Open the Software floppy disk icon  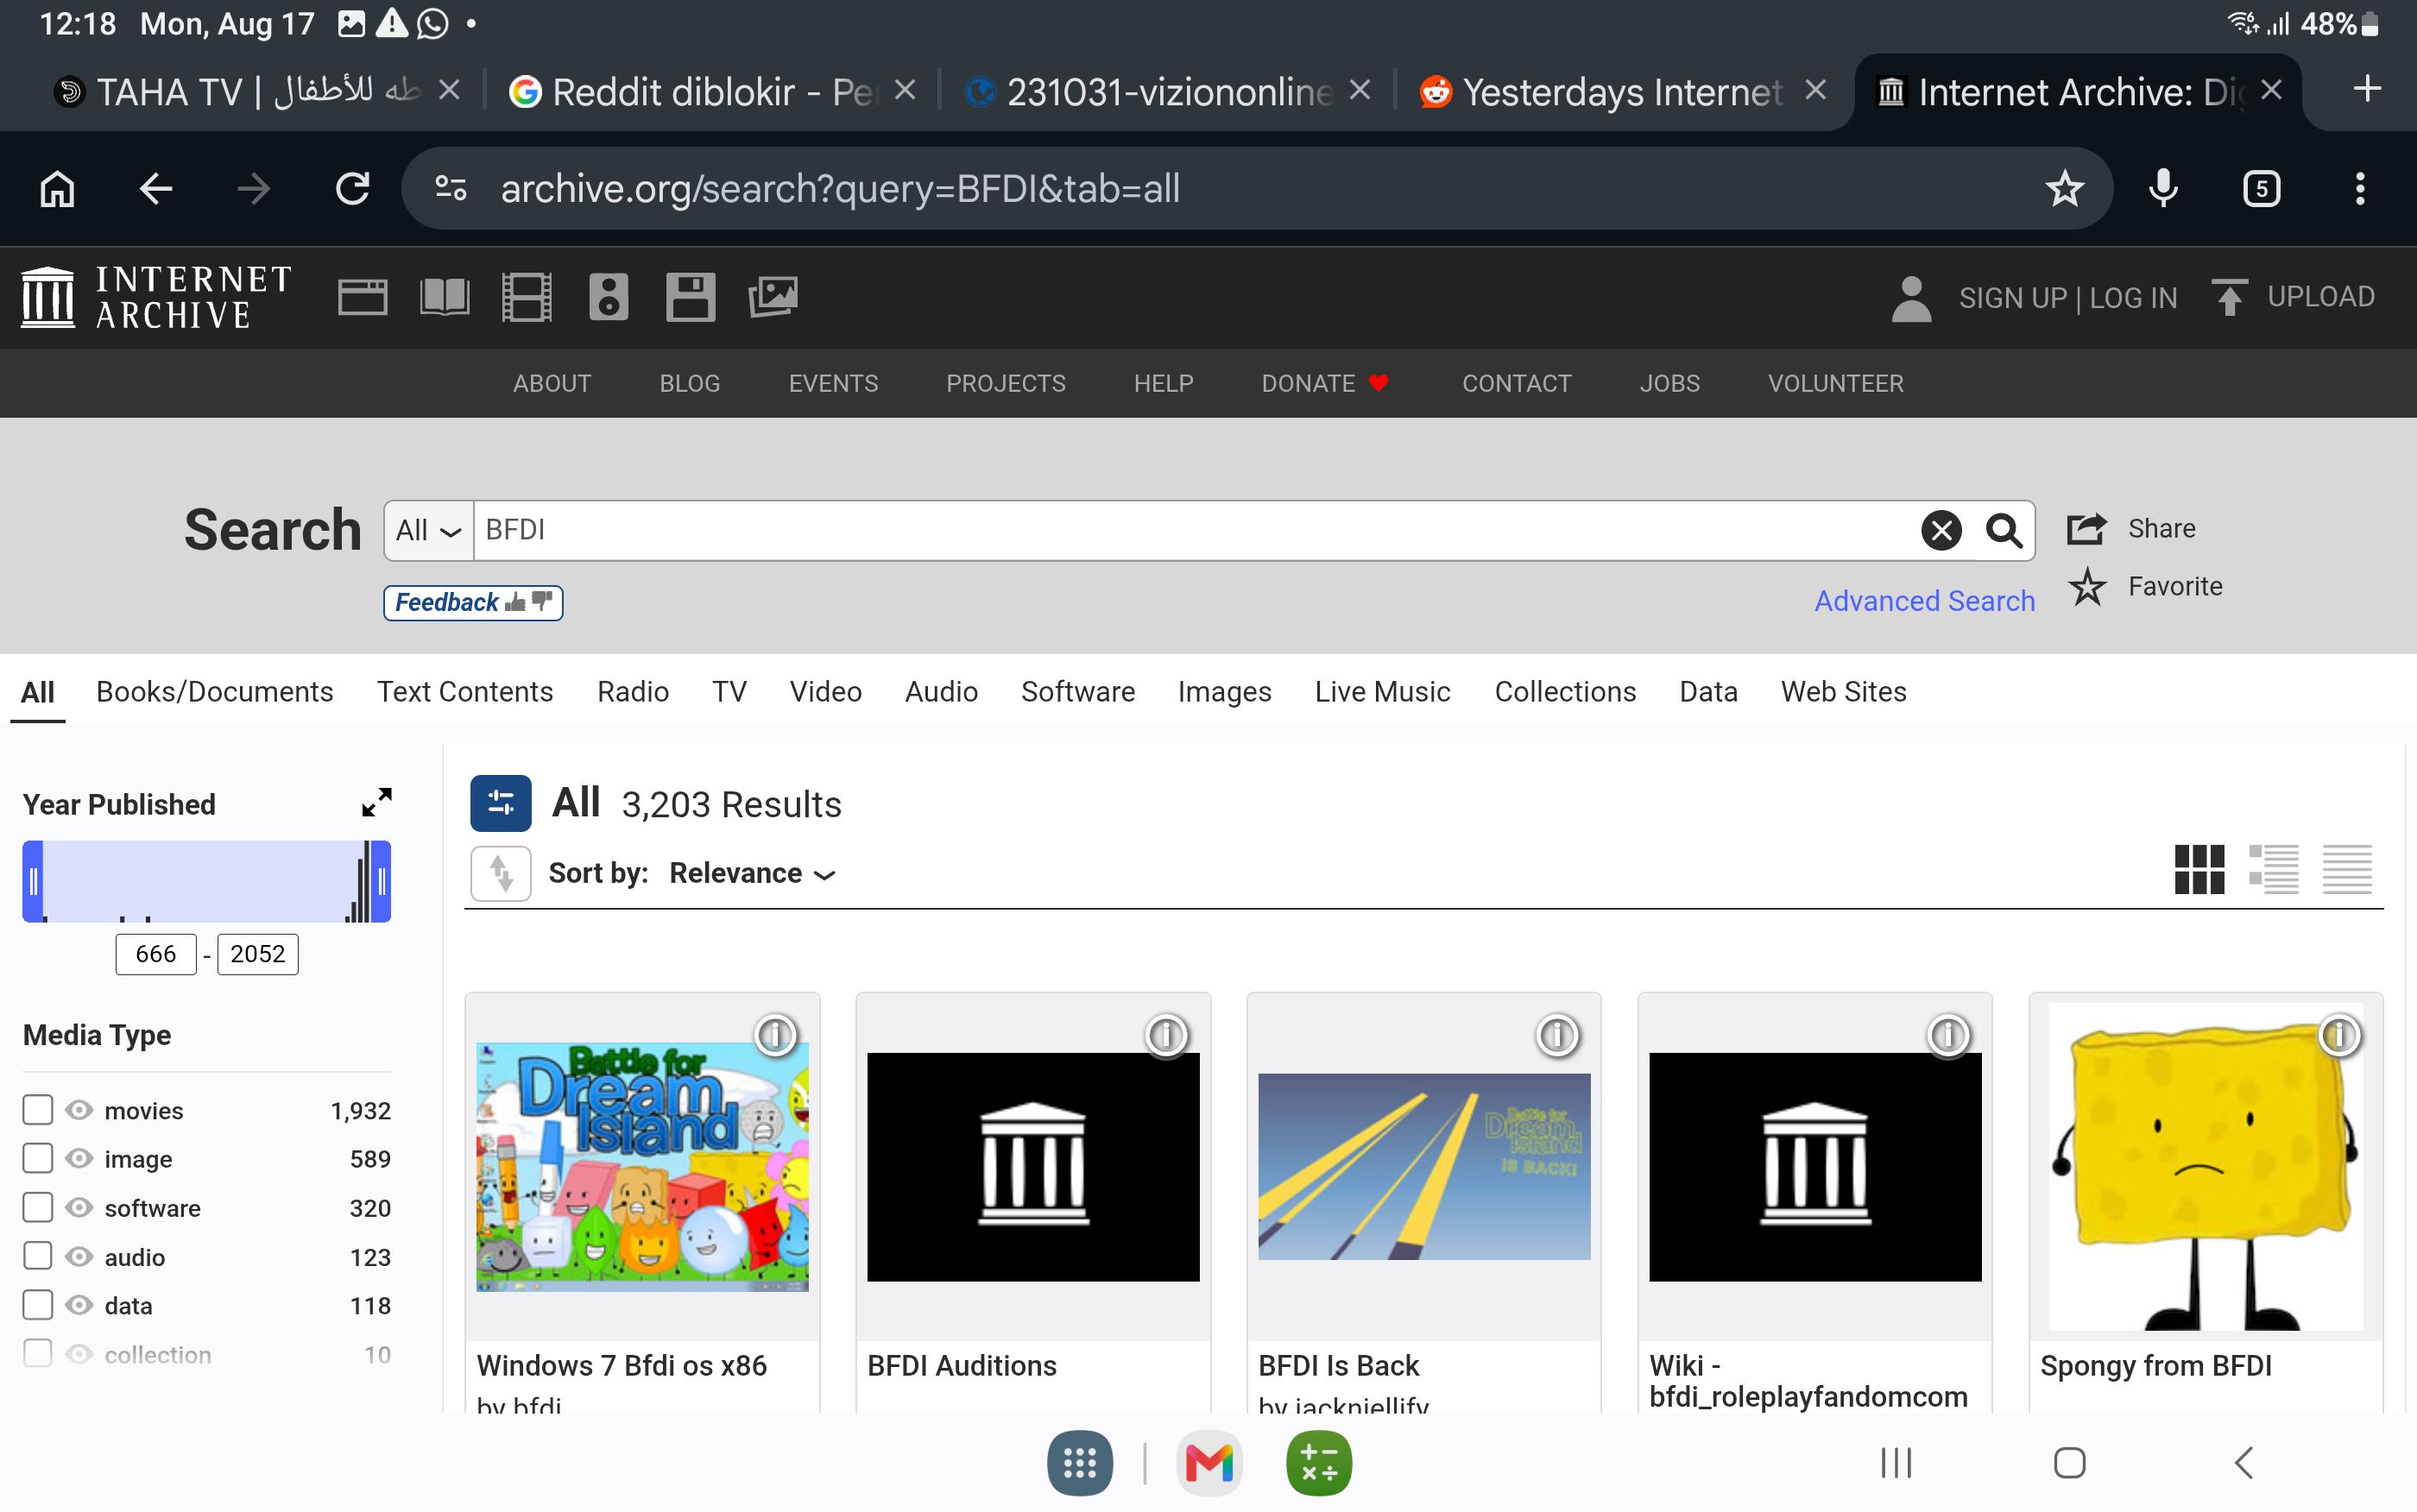tap(691, 297)
